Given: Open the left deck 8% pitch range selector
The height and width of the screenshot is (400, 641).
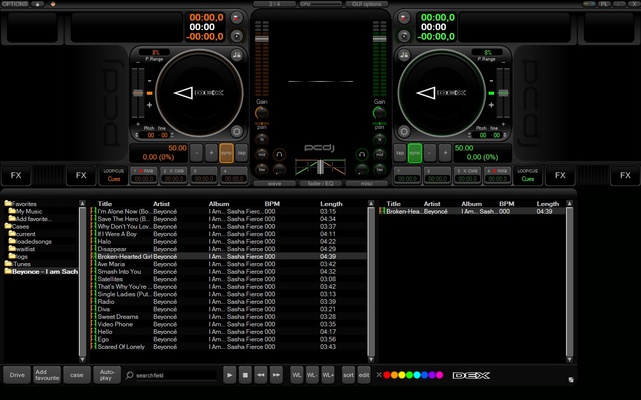Looking at the screenshot, I should [x=155, y=52].
